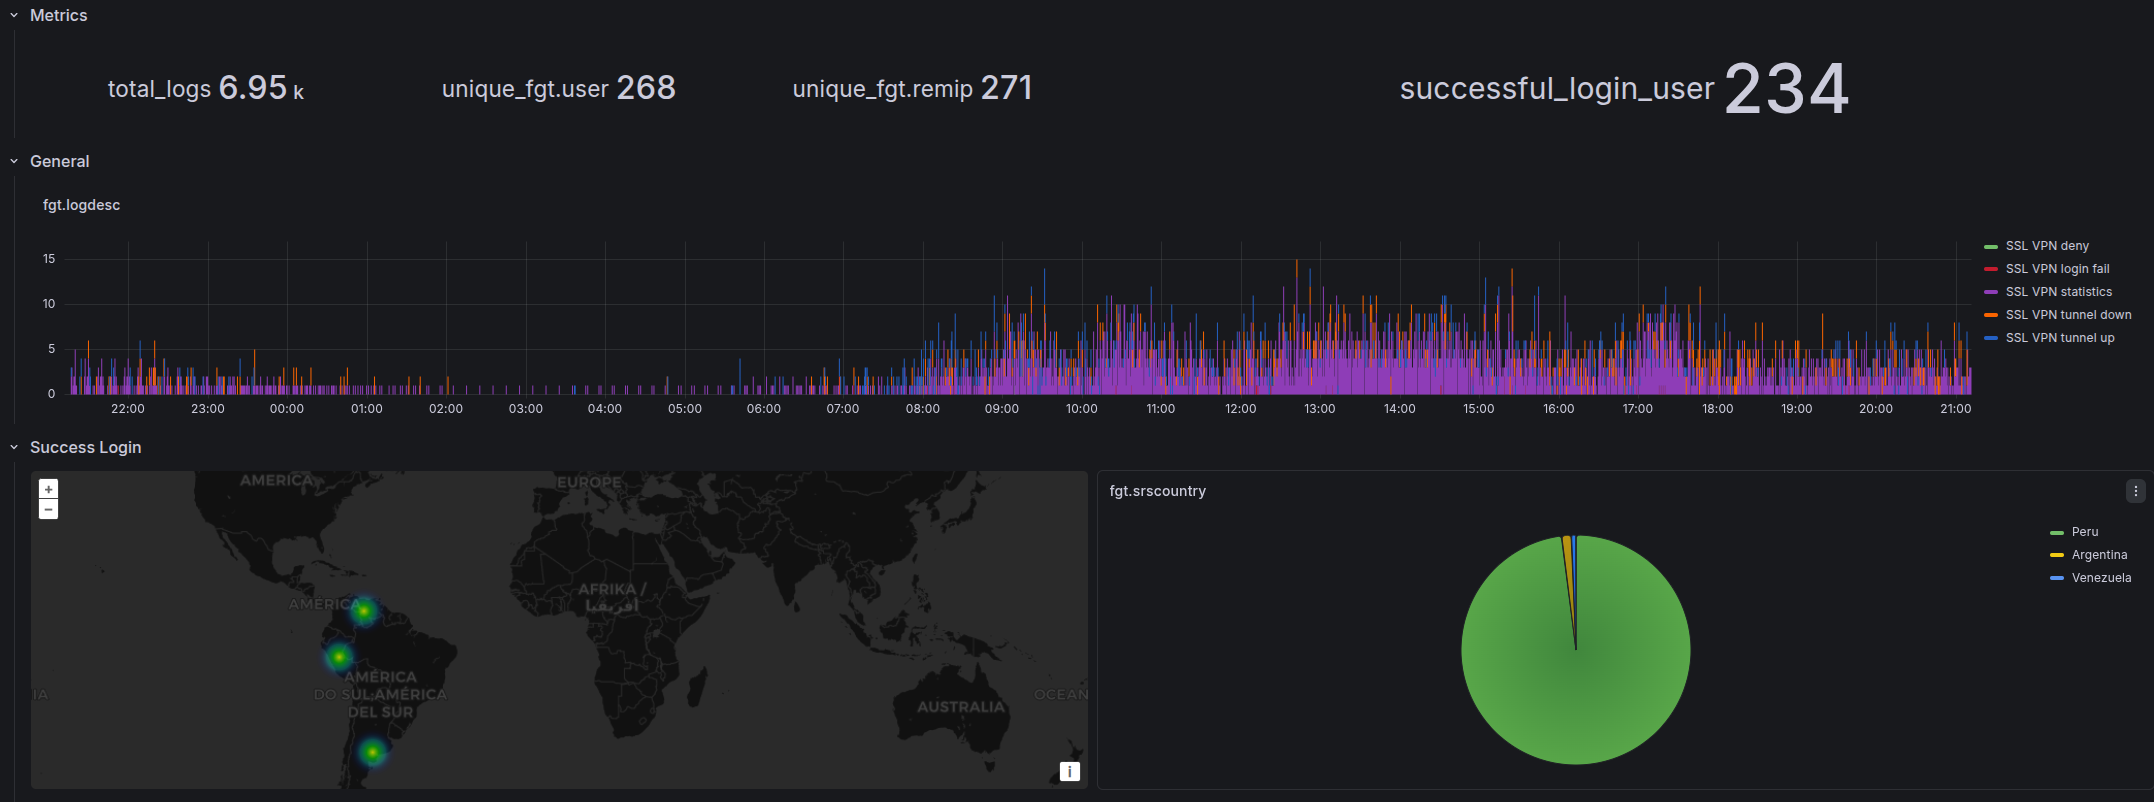Zoom in on the map with plus button
Viewport: 2154px width, 802px height.
[x=48, y=489]
